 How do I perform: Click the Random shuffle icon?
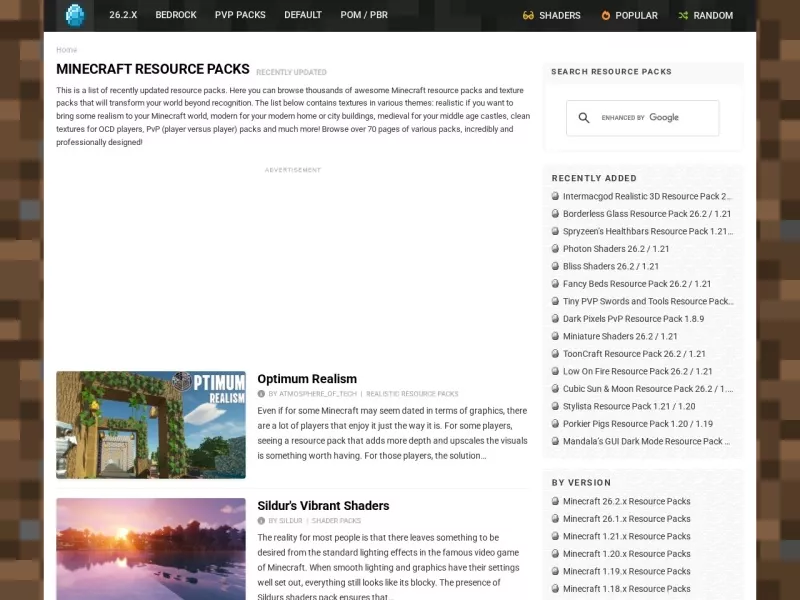683,15
